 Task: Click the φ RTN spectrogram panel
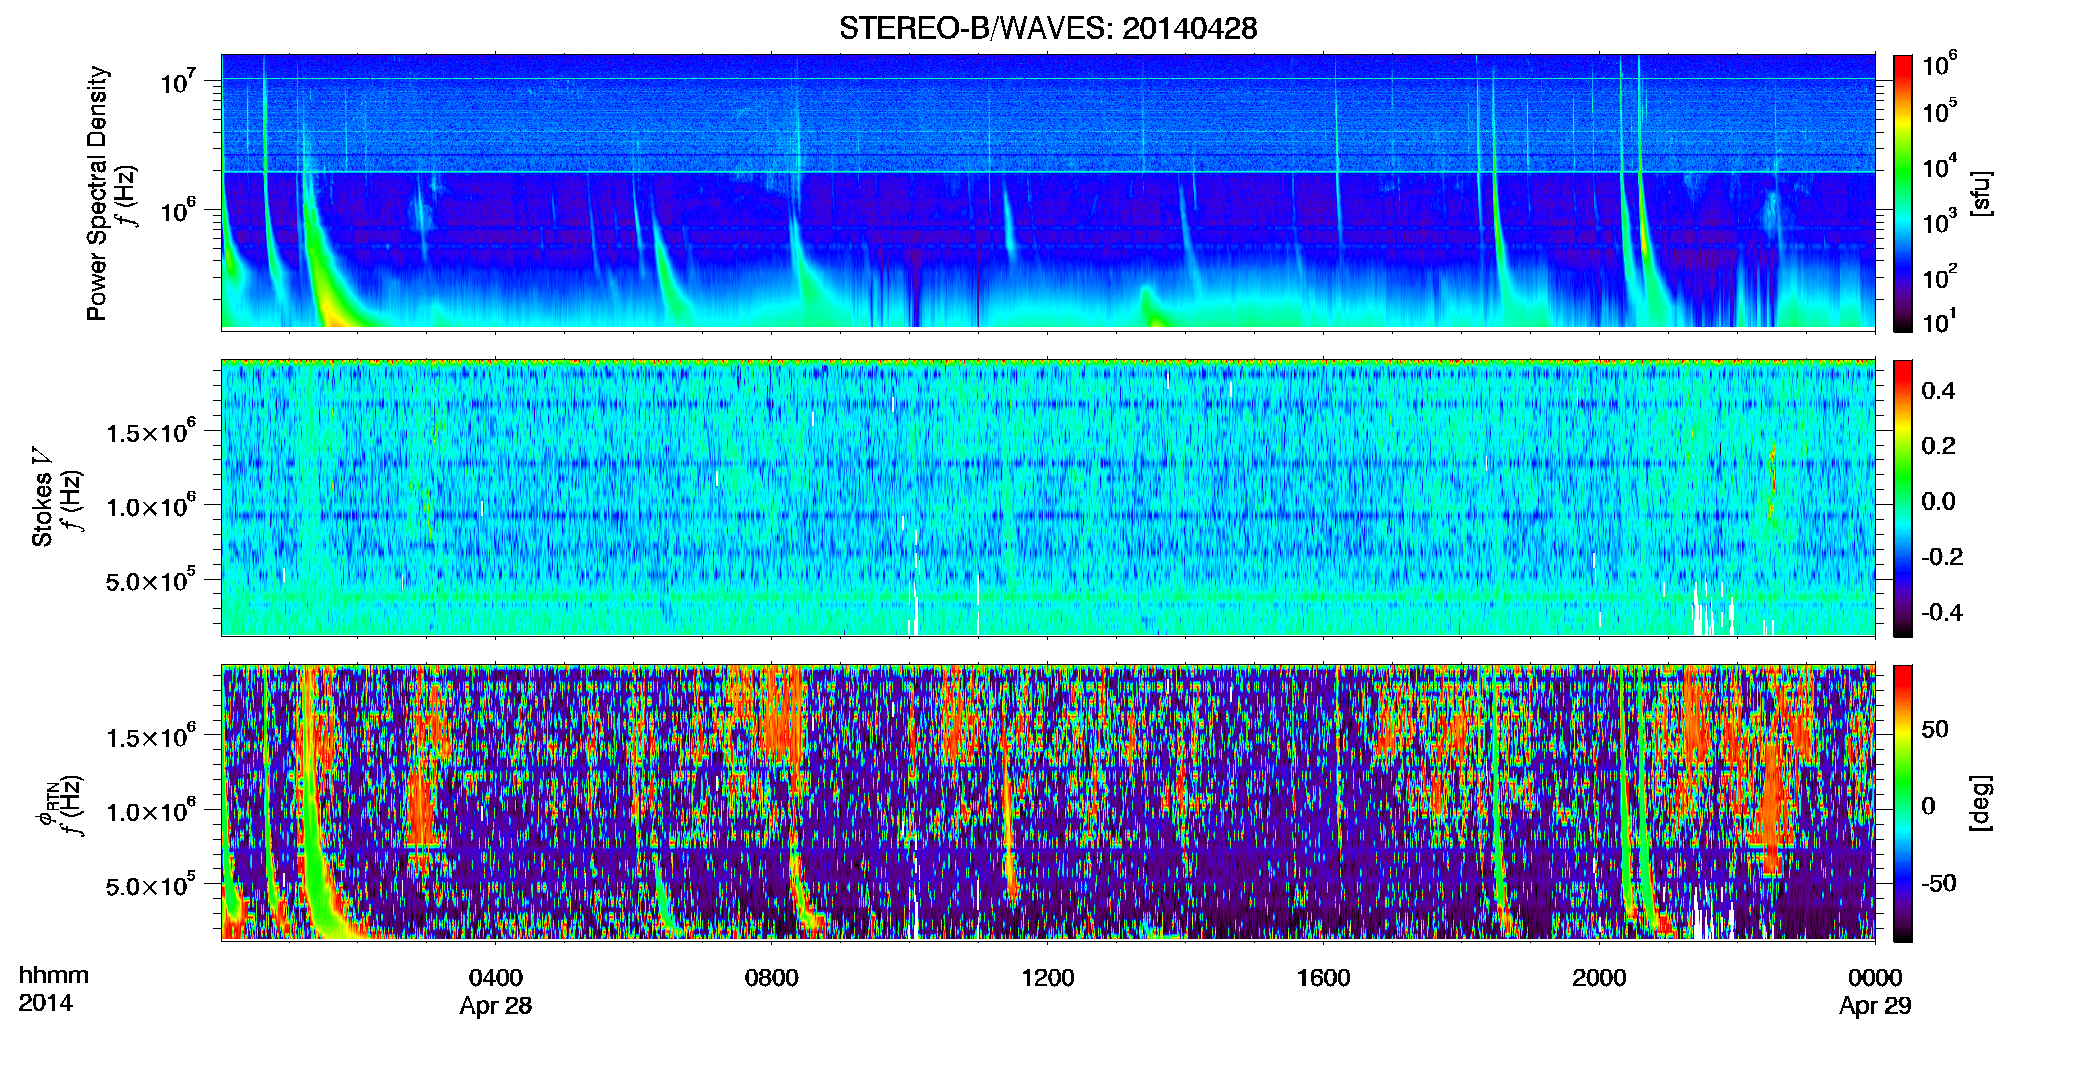[x=1048, y=802]
